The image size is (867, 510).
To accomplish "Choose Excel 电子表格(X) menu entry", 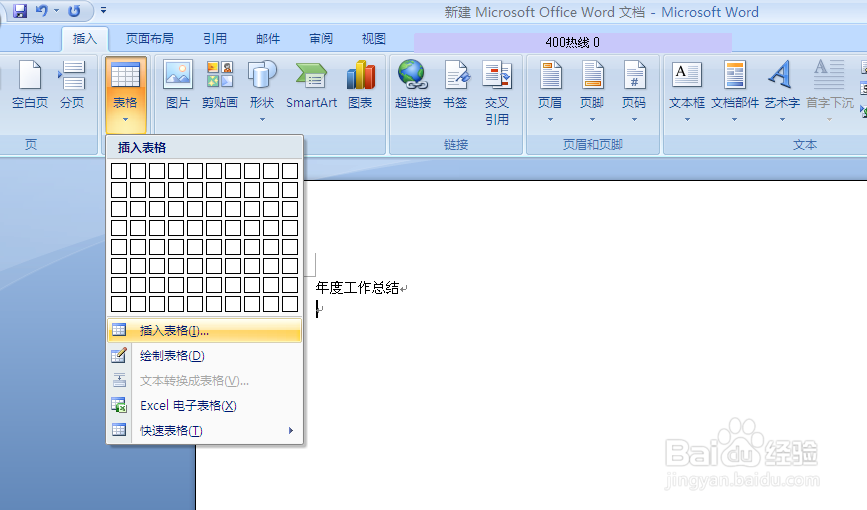I will (x=205, y=405).
